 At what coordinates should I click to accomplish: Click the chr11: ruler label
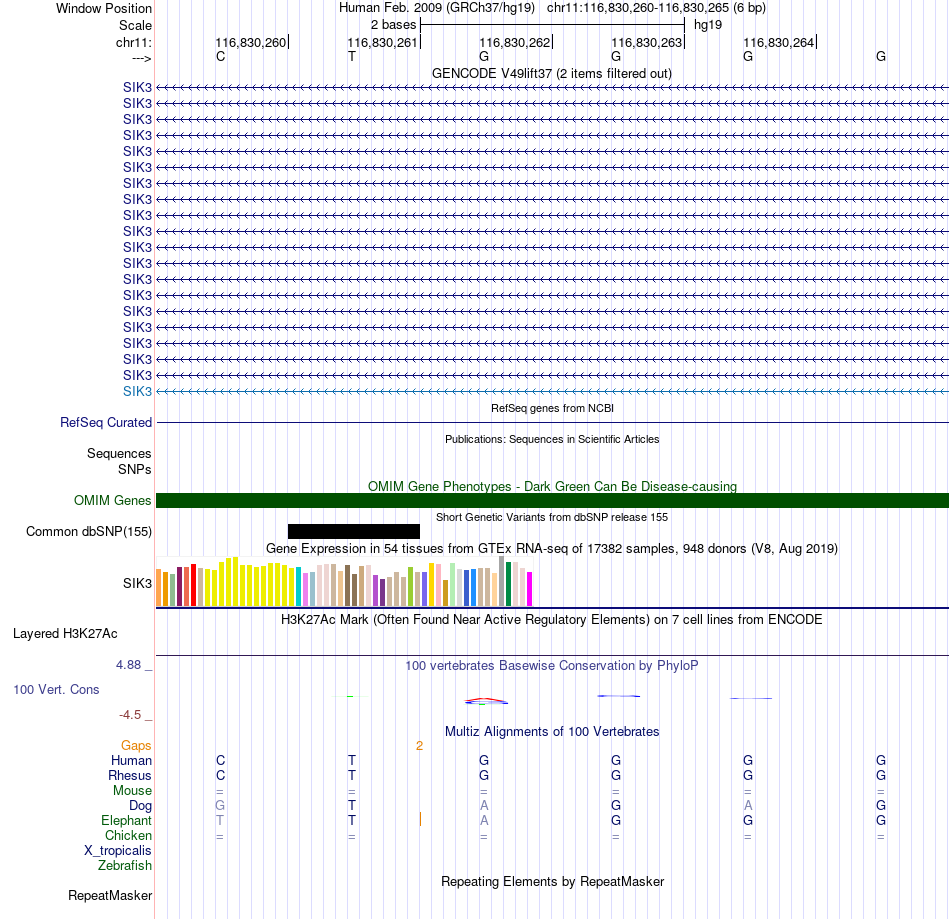[x=134, y=42]
